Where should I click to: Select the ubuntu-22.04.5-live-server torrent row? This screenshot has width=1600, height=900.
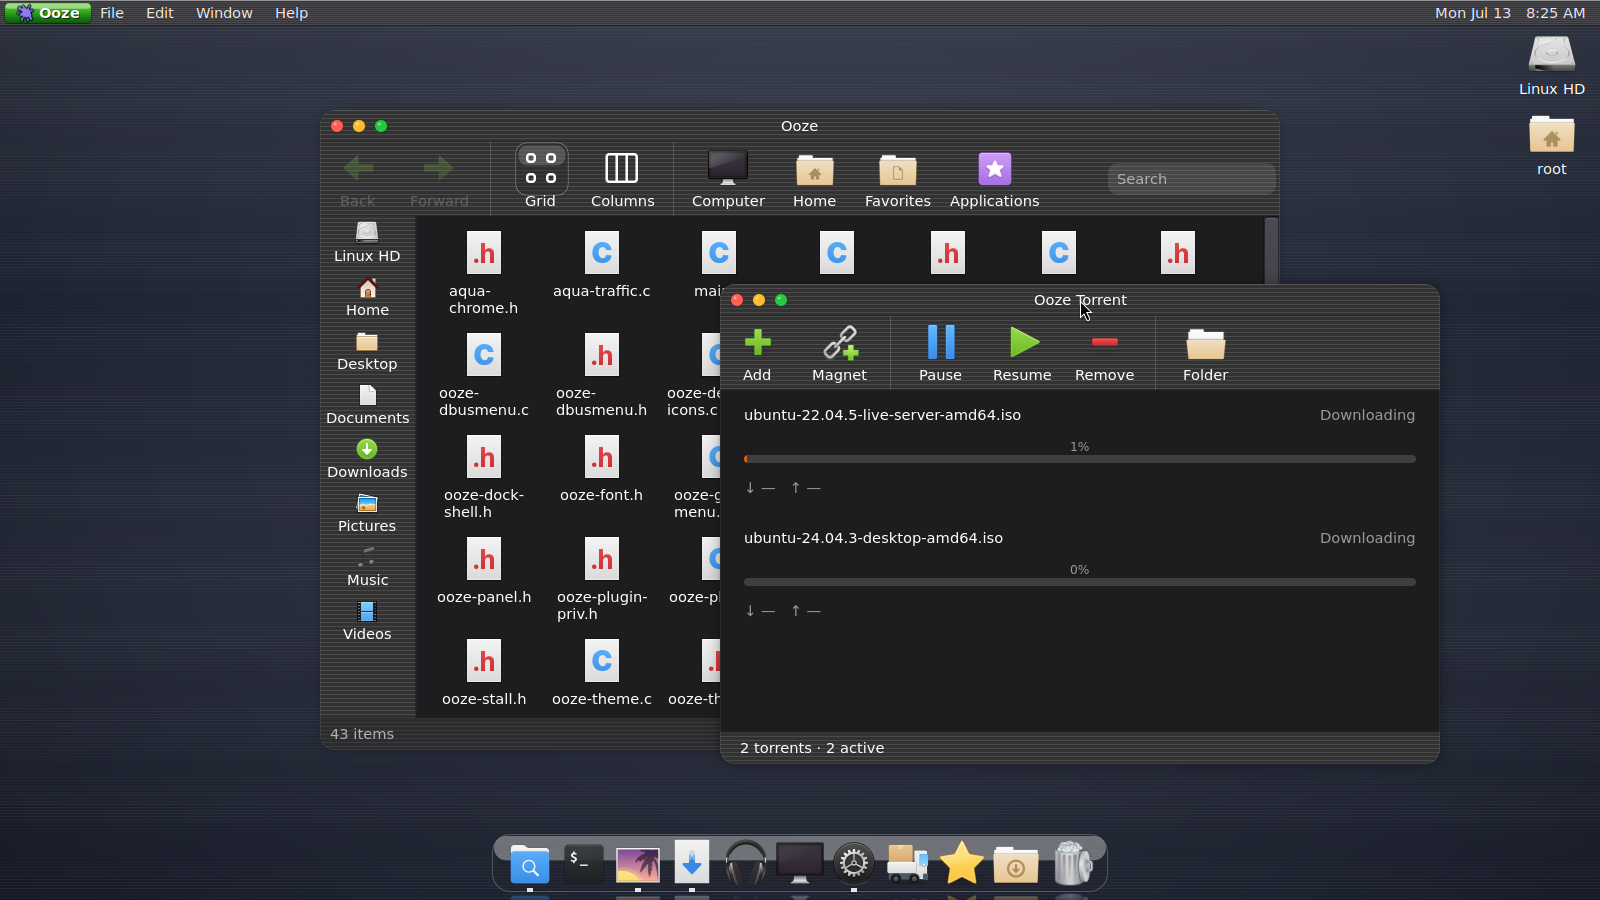coord(1079,452)
